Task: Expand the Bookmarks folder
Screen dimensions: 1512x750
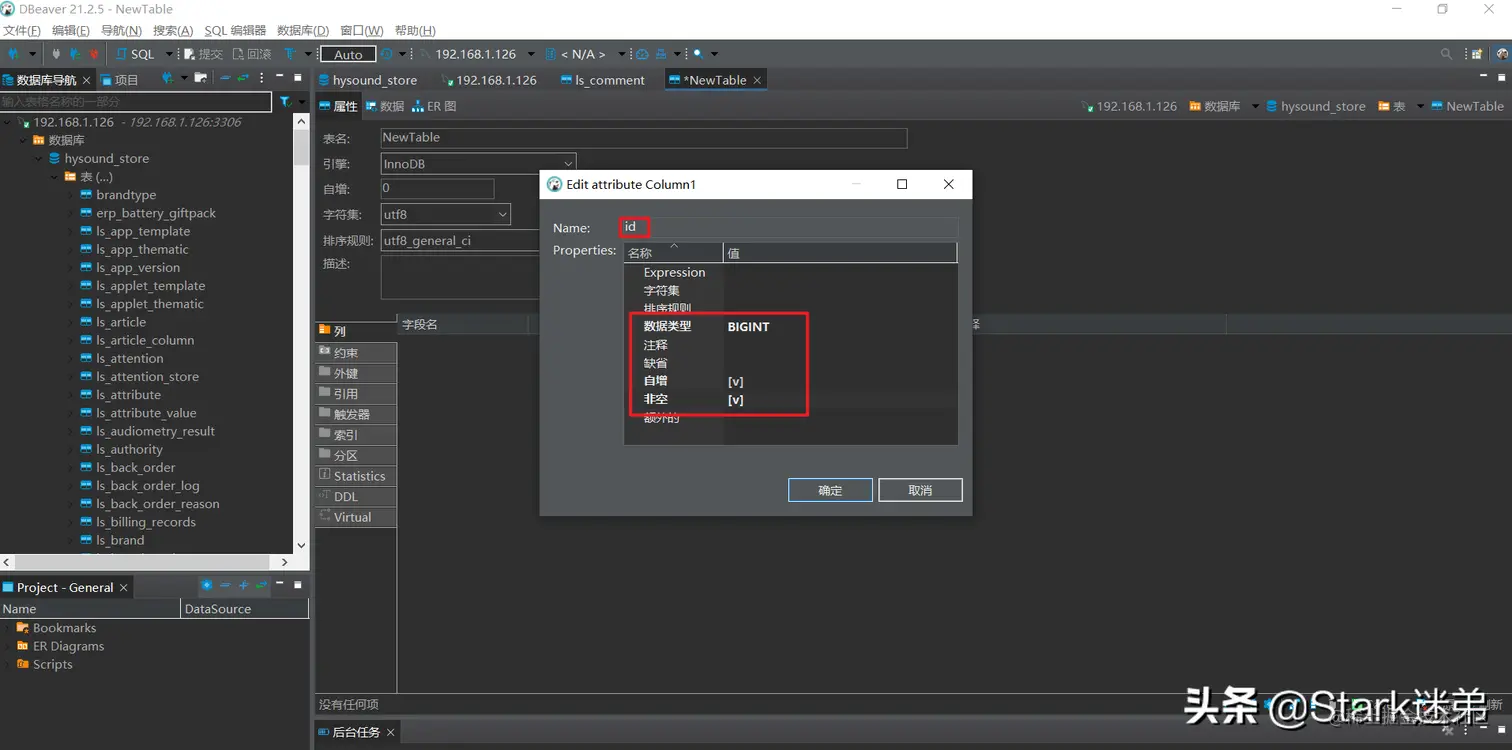Action: pos(9,628)
